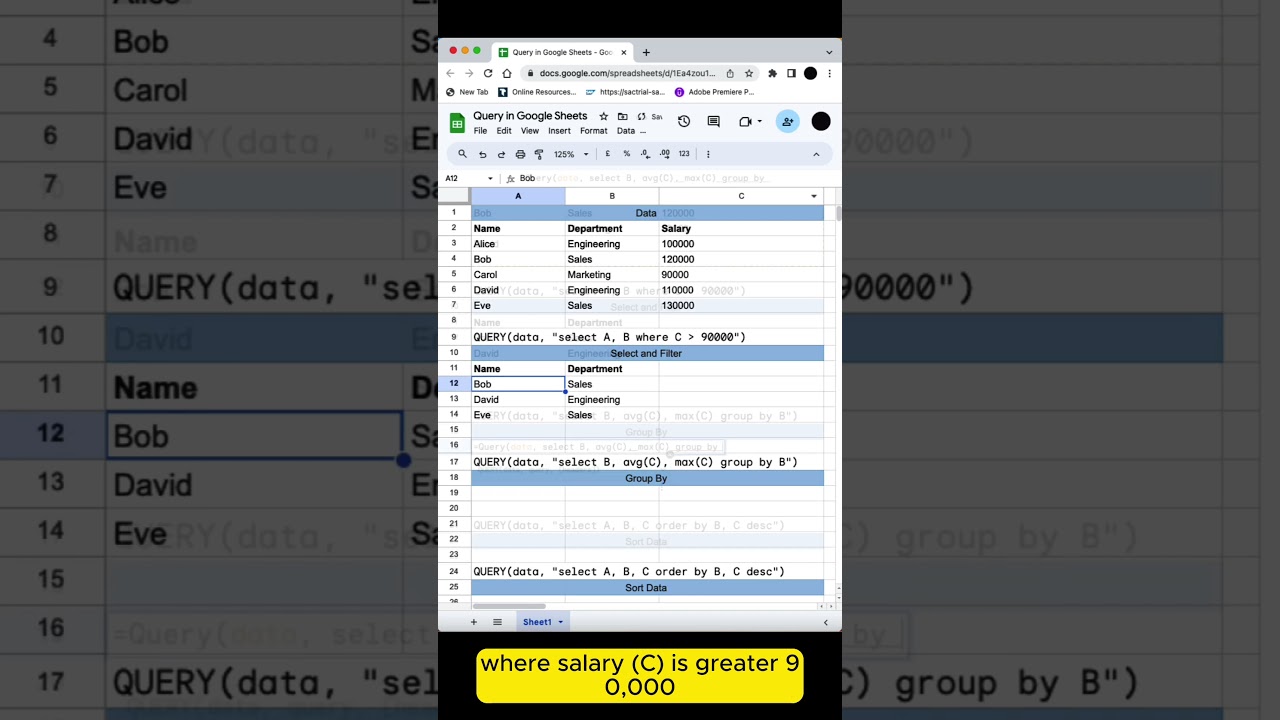Click the search menus magnifier icon

coord(462,154)
